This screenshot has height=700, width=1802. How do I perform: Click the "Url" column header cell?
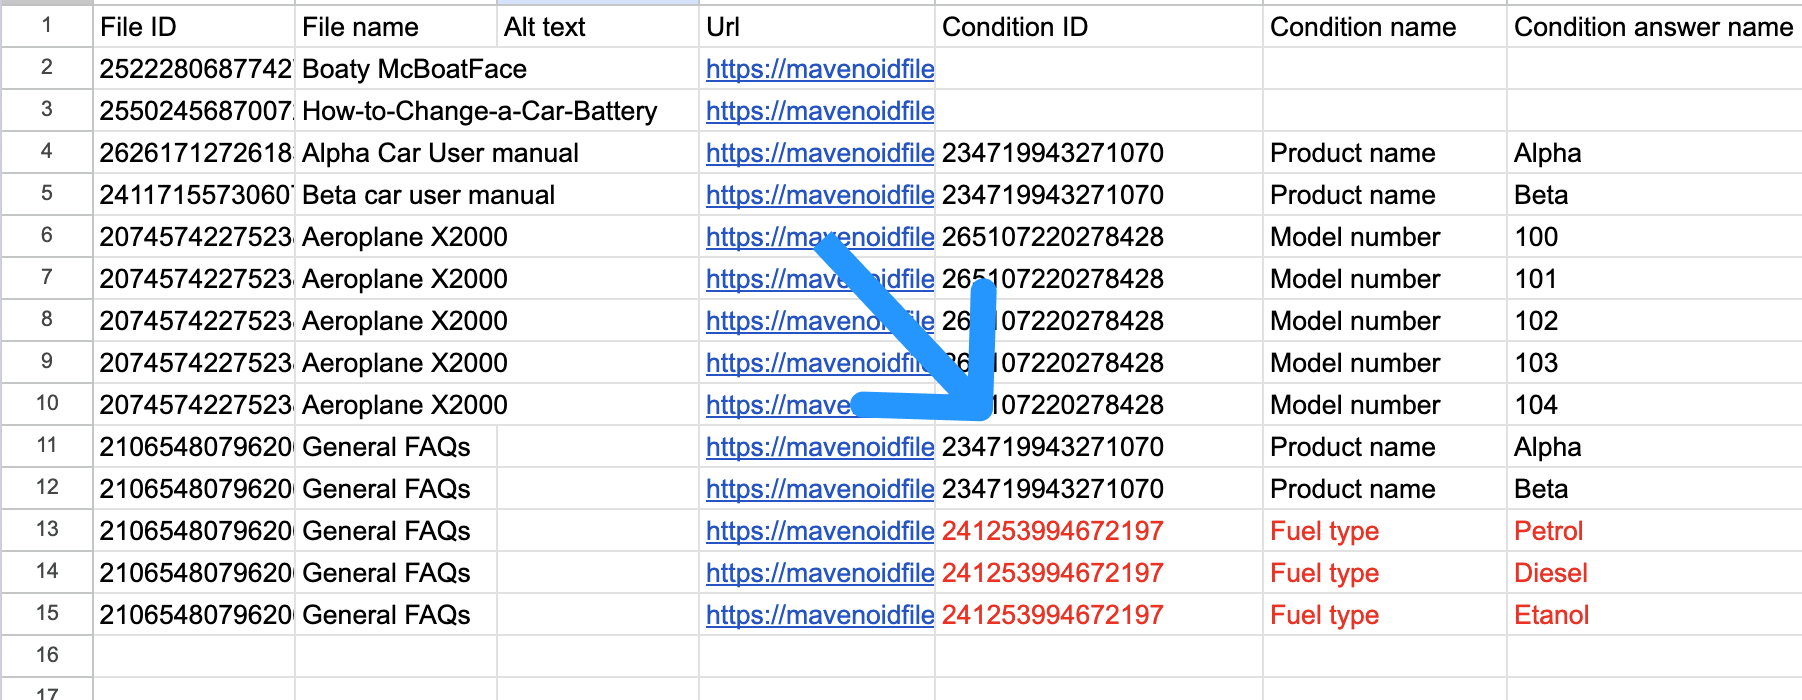point(816,27)
